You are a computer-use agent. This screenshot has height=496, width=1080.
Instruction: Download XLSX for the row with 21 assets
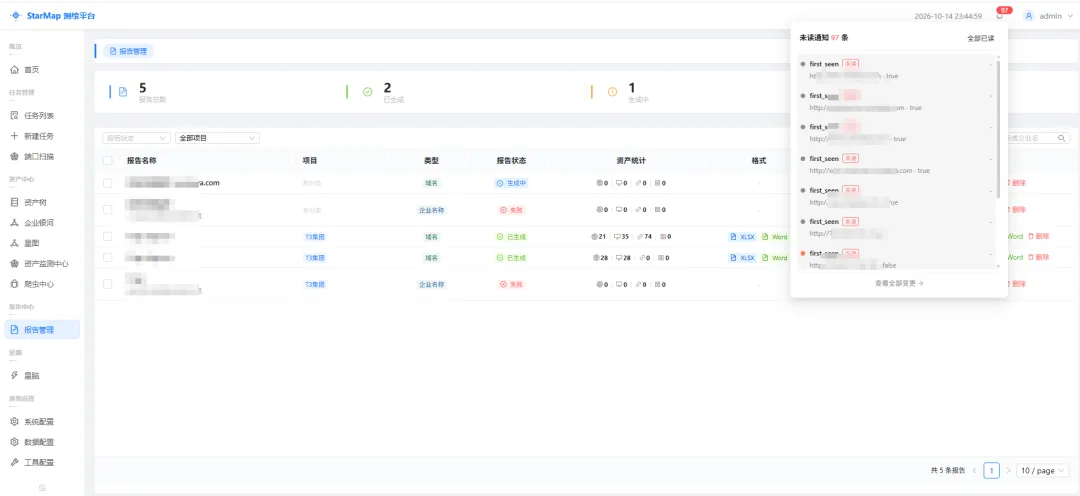click(742, 236)
